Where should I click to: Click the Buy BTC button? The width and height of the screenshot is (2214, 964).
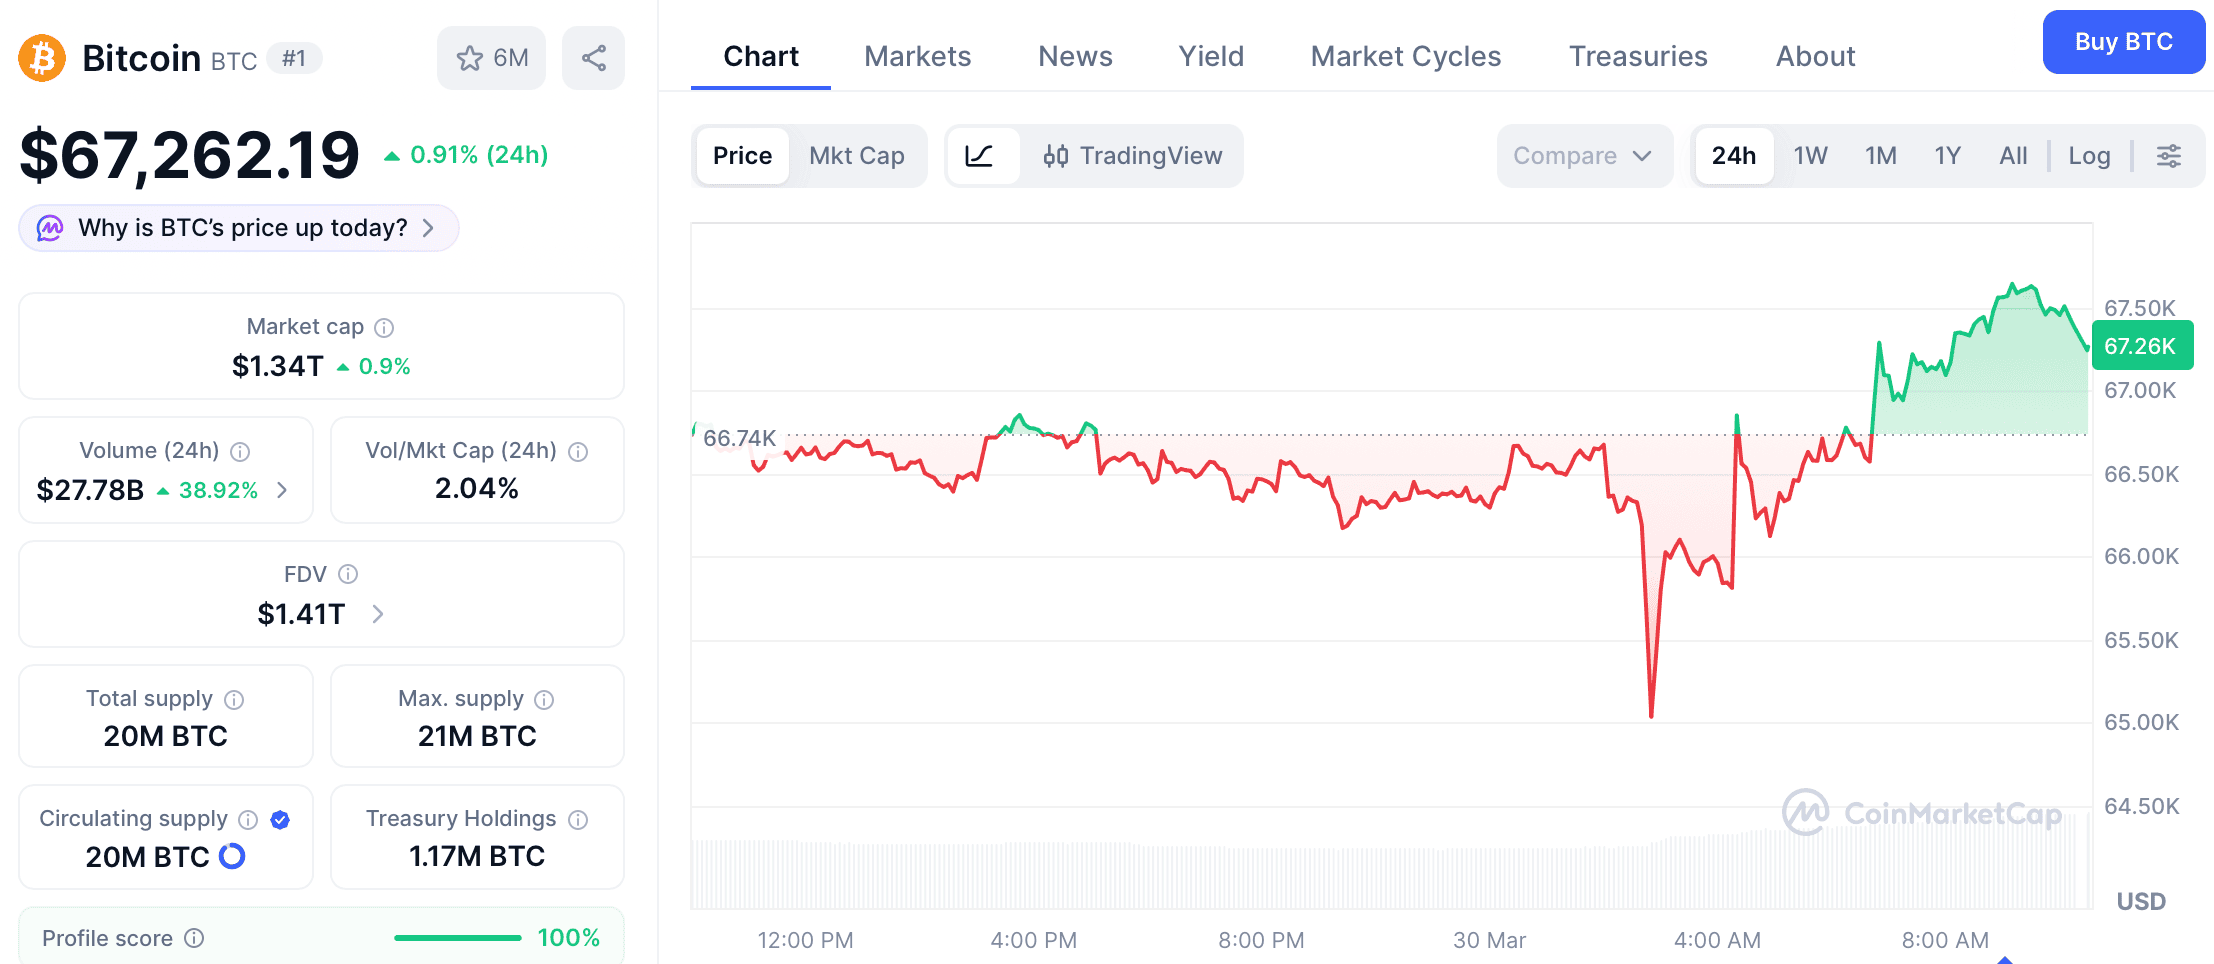click(x=2123, y=42)
